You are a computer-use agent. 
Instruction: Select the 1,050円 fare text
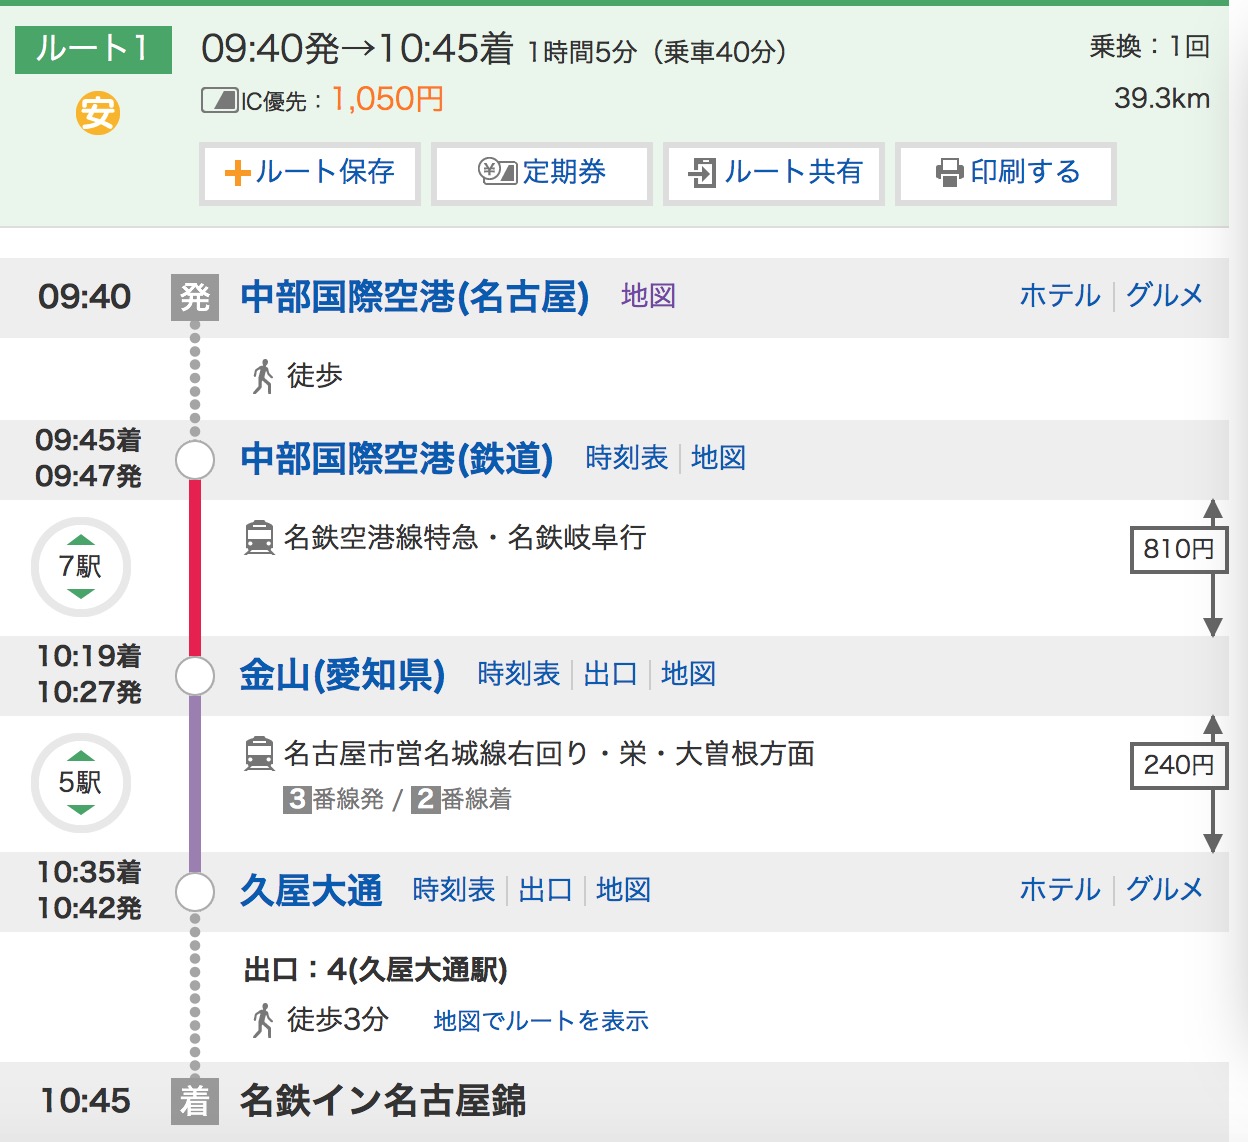coord(387,99)
